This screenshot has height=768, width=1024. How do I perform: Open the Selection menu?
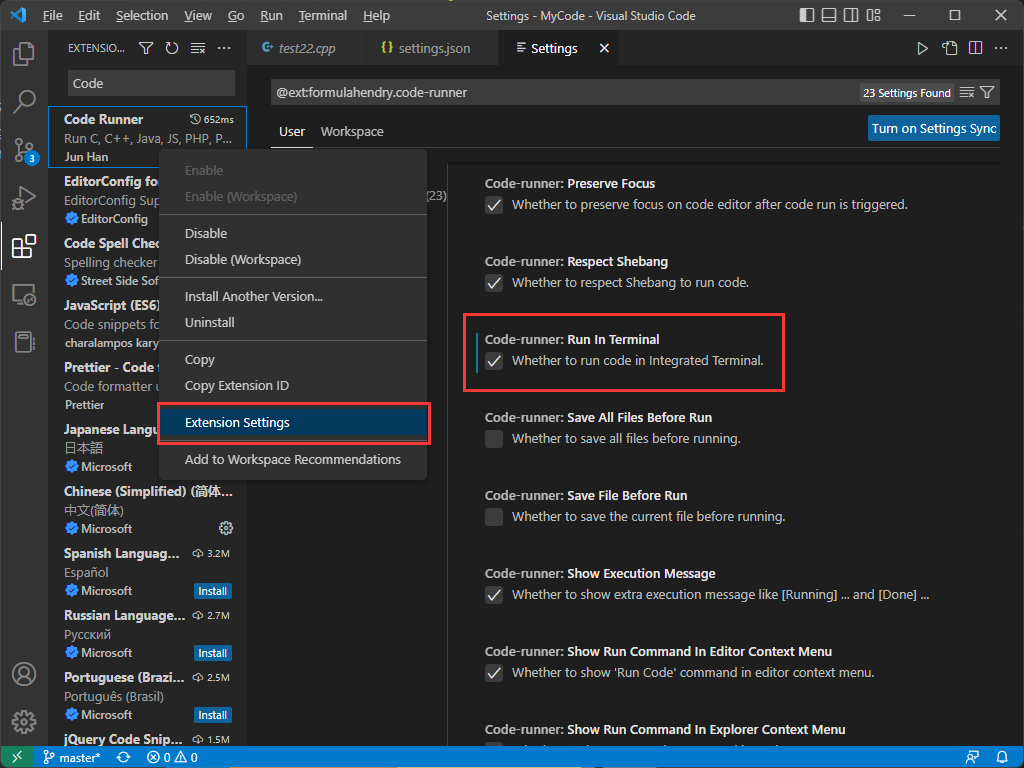coord(142,15)
